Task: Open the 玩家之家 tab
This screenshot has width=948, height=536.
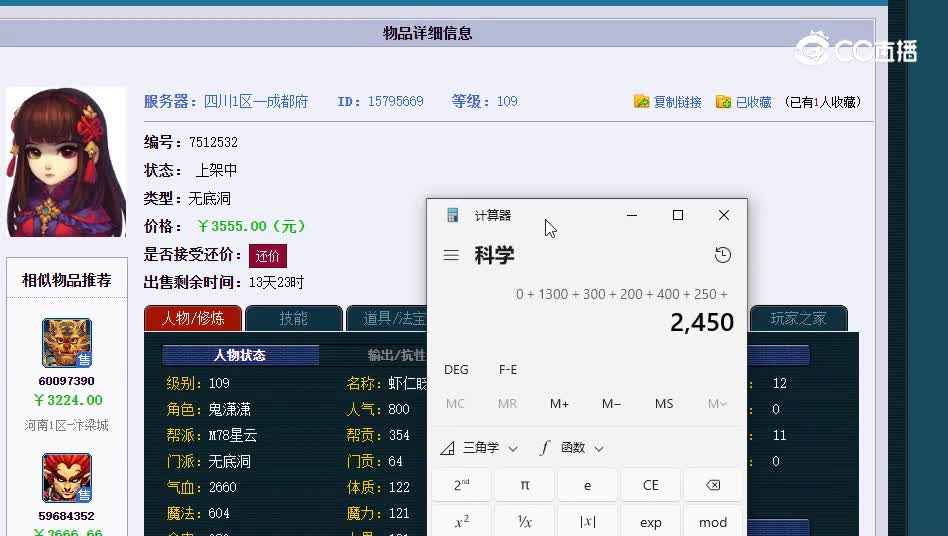Action: pos(798,318)
